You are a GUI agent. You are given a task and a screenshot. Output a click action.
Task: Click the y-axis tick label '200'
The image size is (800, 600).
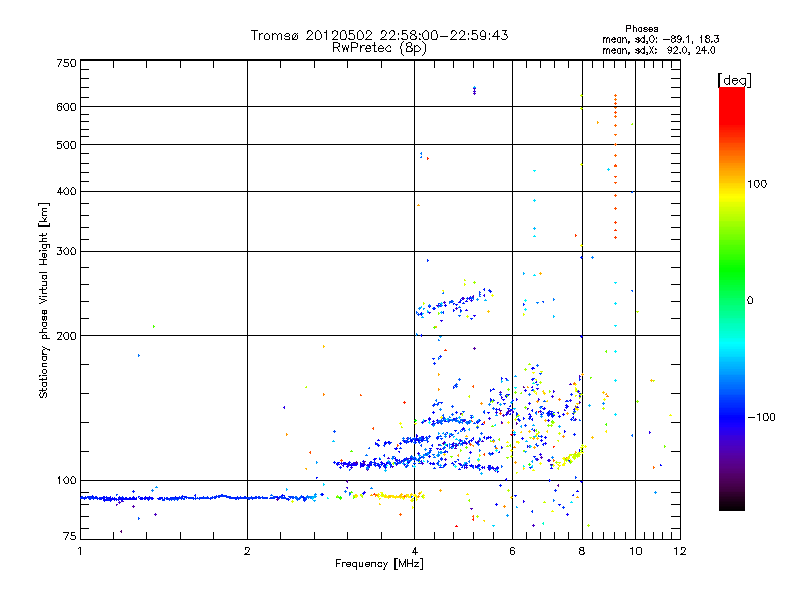click(66, 336)
